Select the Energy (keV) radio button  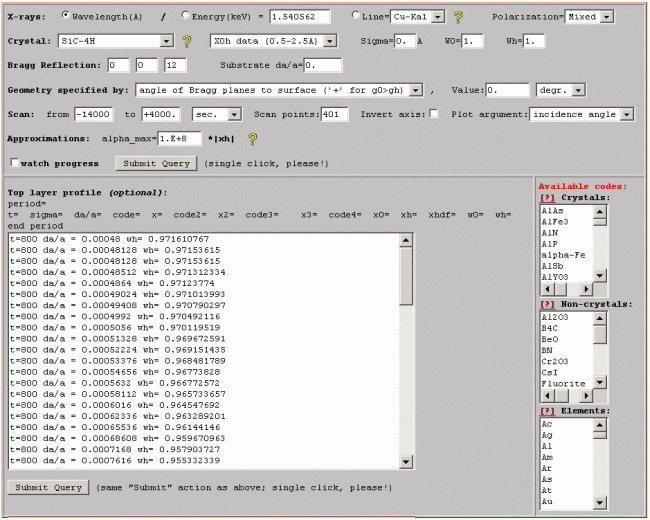pos(185,15)
